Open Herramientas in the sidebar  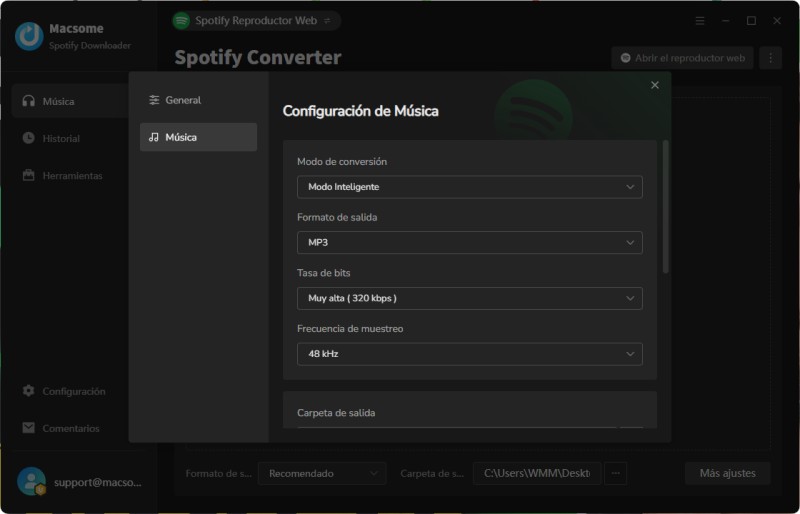[70, 176]
